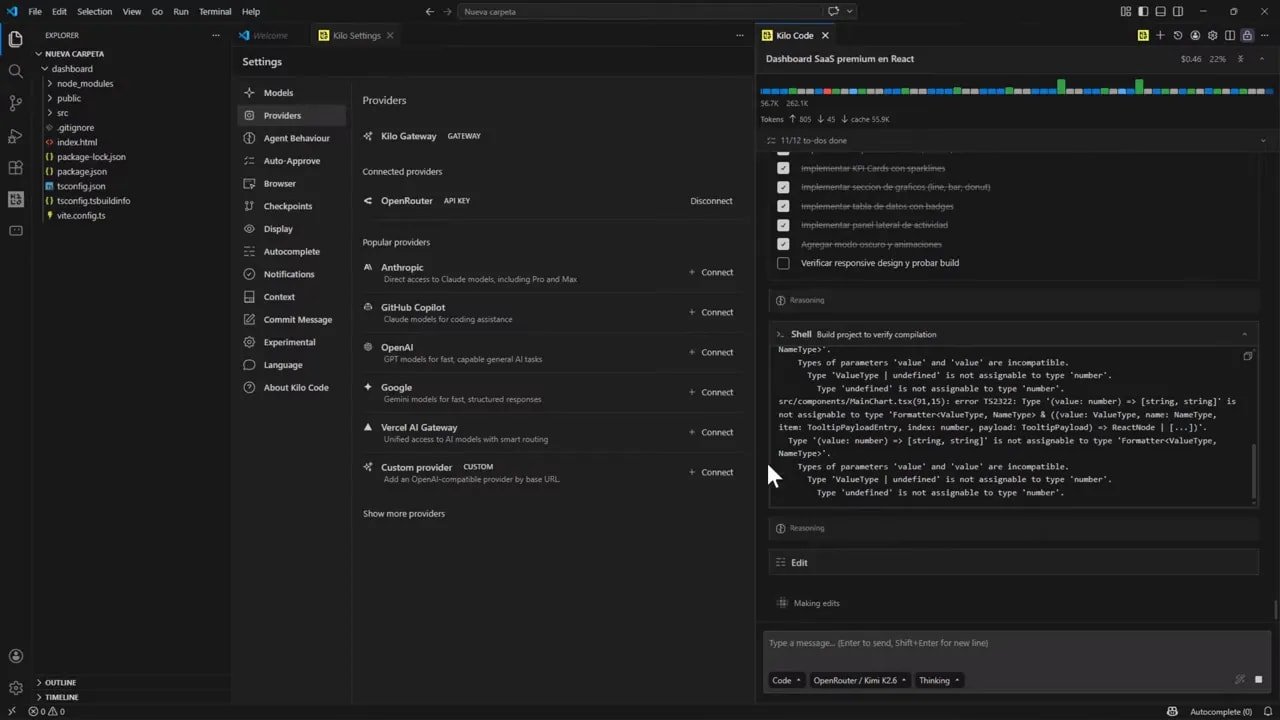This screenshot has width=1280, height=720.
Task: Select Checkpoints settings section
Action: pos(292,206)
